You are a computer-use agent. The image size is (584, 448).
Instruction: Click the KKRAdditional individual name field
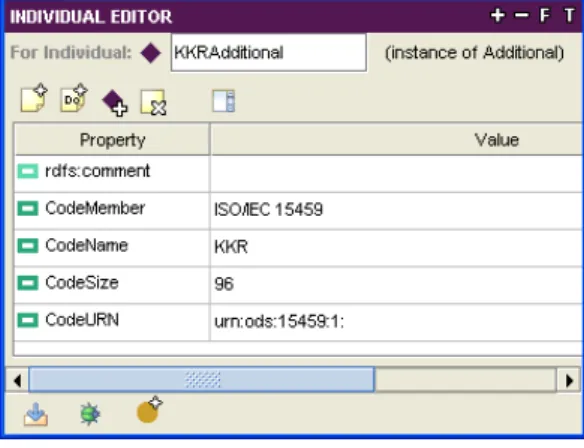[269, 53]
